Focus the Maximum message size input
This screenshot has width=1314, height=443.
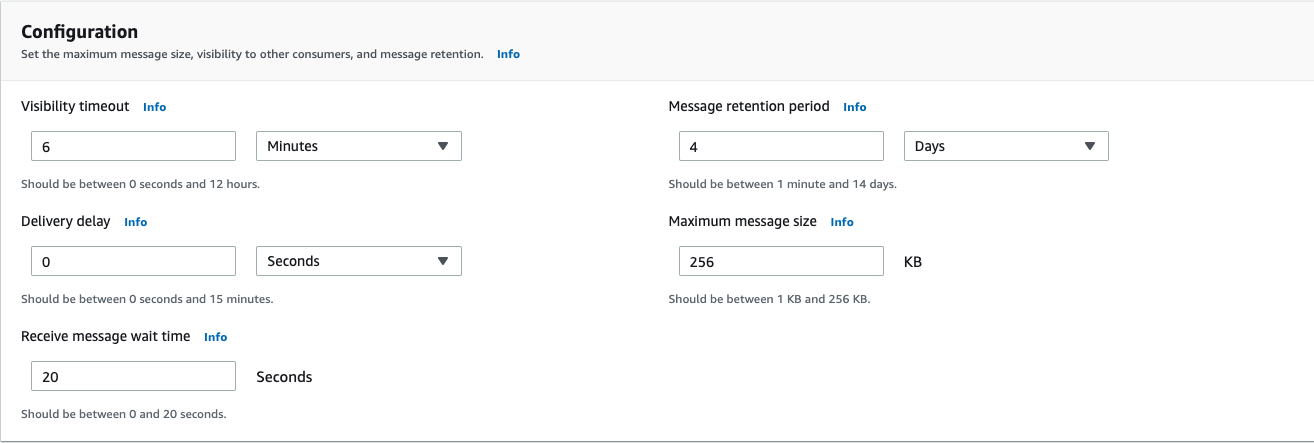[x=780, y=261]
